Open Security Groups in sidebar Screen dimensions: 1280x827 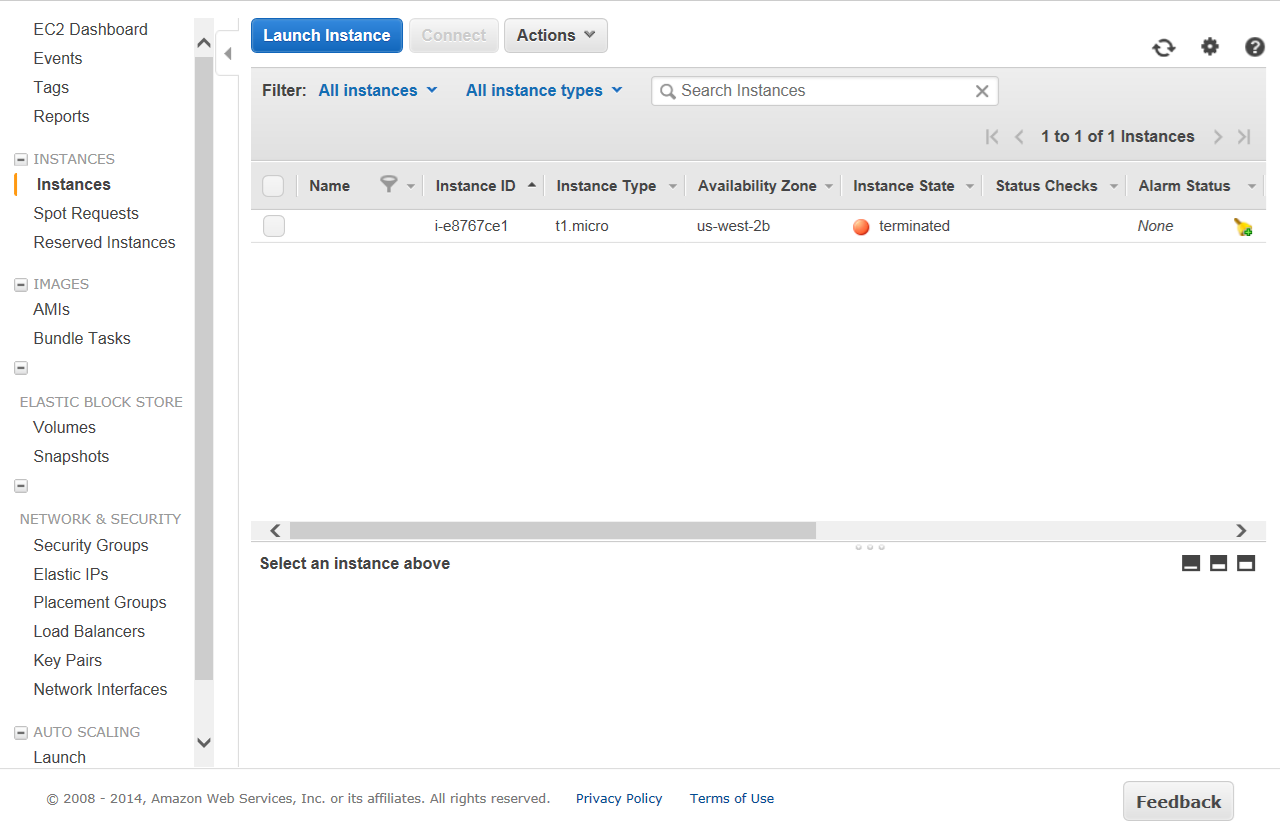[90, 545]
